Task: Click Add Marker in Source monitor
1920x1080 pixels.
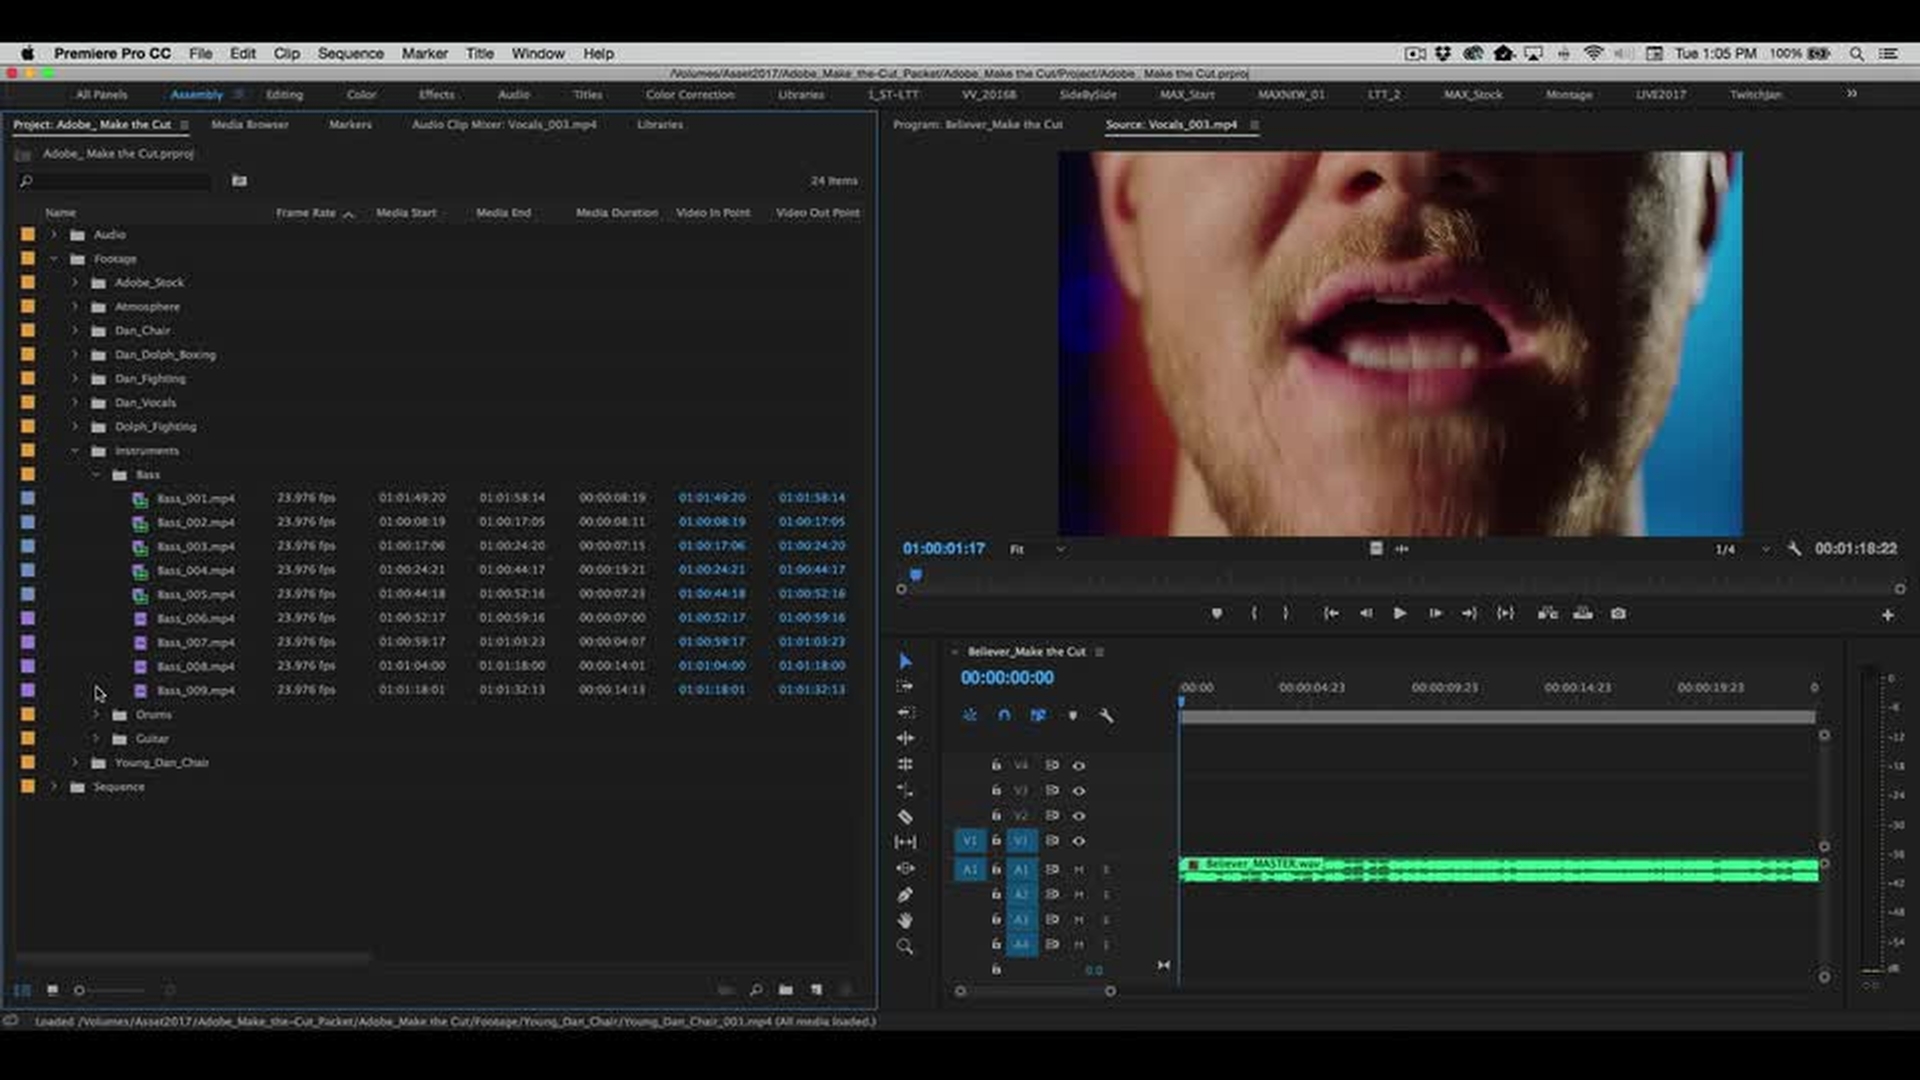Action: 1217,614
